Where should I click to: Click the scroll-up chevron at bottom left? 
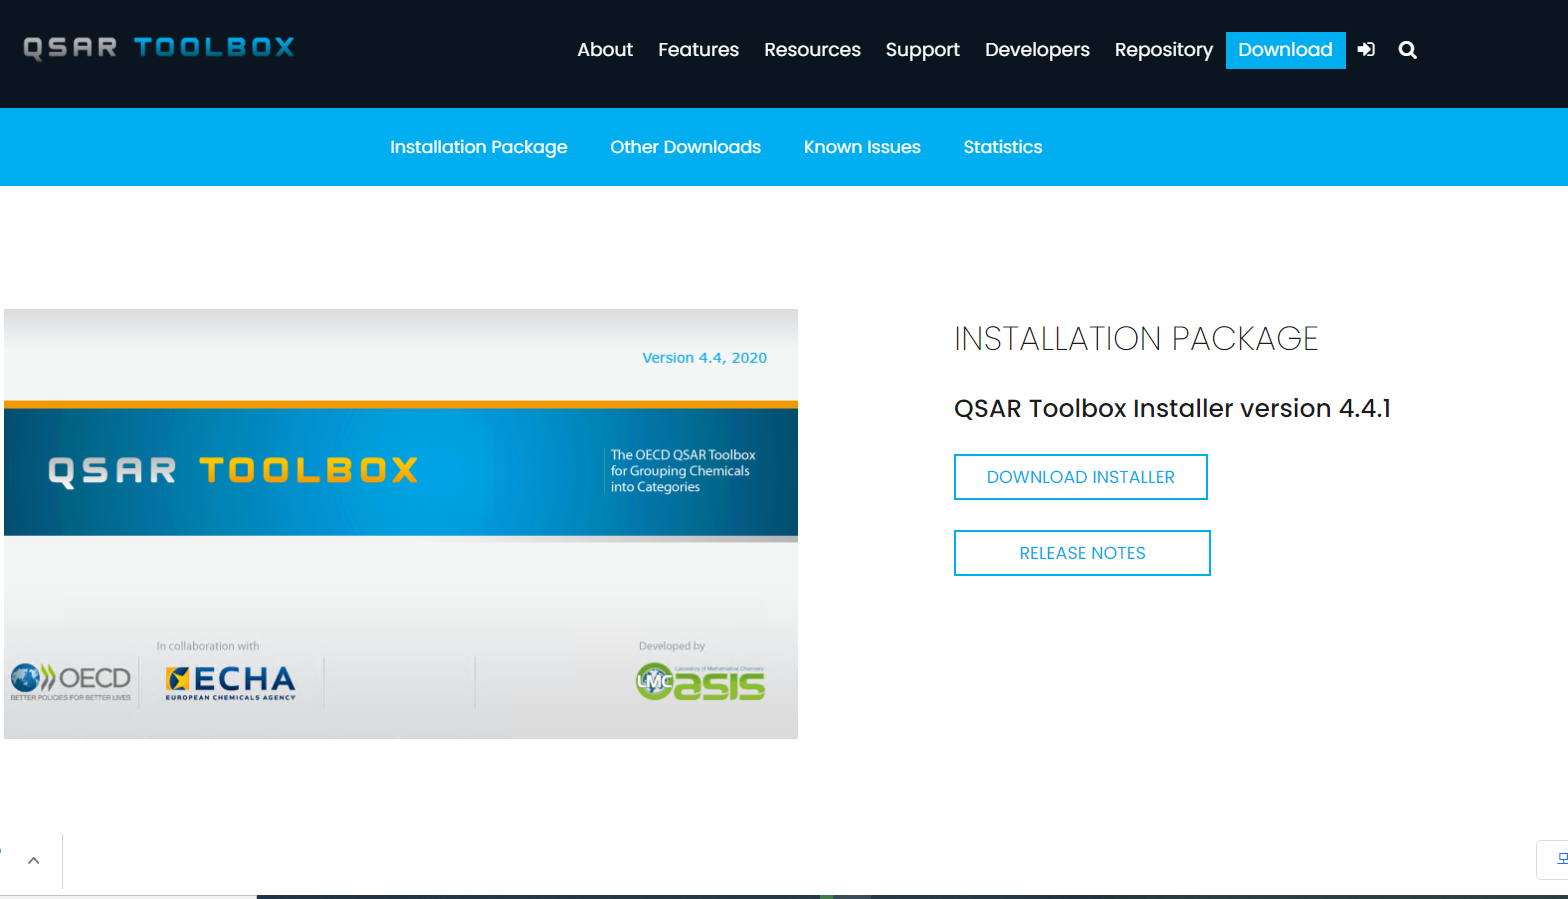tap(33, 860)
